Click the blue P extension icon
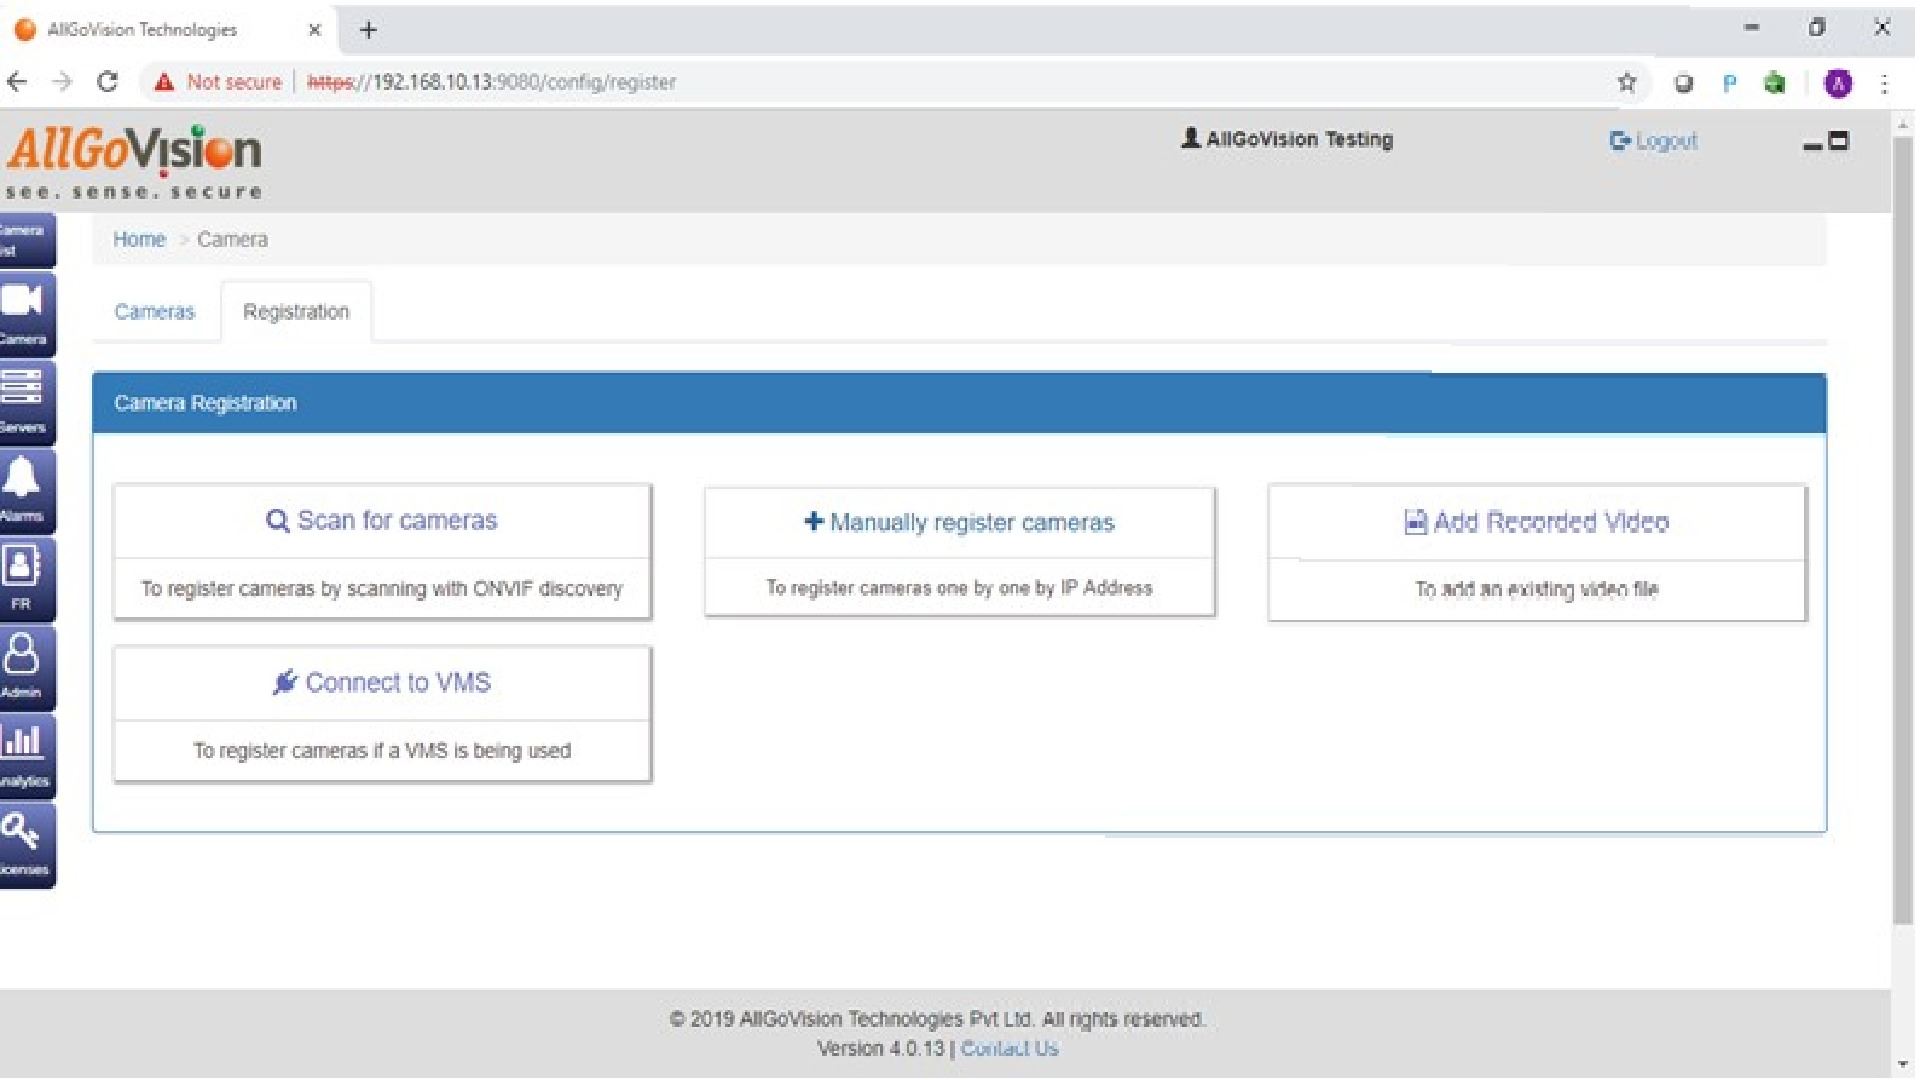Screen dimensions: 1920x1080 (1729, 84)
